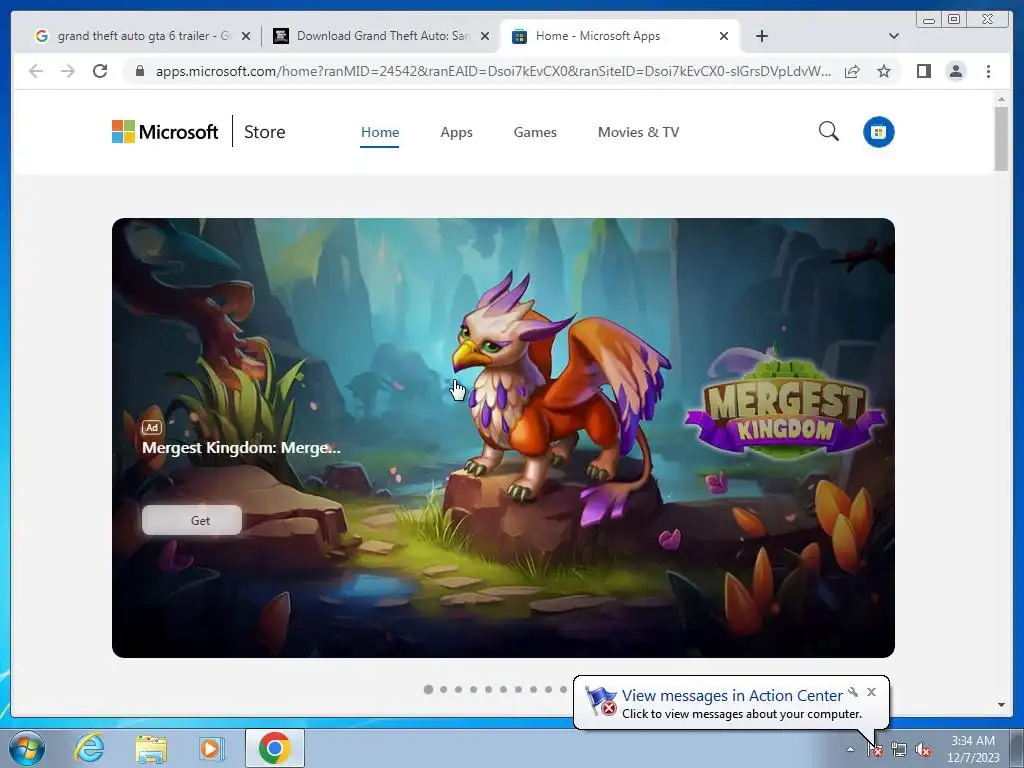The image size is (1024, 768).
Task: Click Chrome icon in taskbar
Action: pyautogui.click(x=275, y=748)
